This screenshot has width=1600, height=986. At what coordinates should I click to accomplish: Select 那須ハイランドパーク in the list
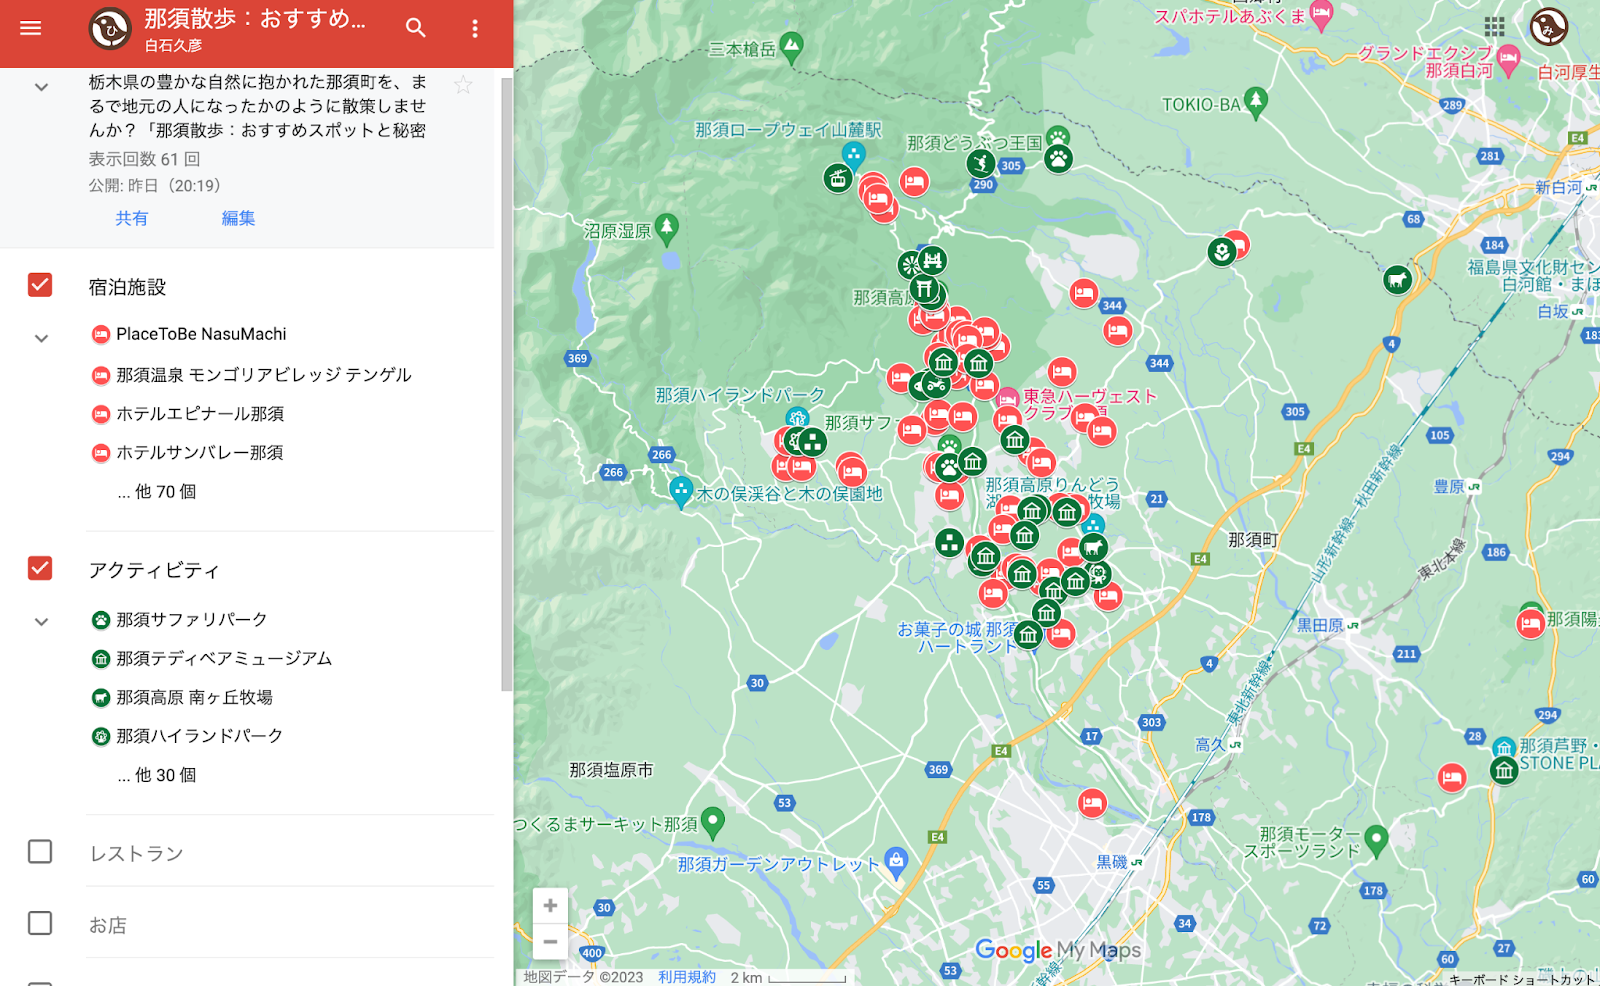click(x=200, y=736)
